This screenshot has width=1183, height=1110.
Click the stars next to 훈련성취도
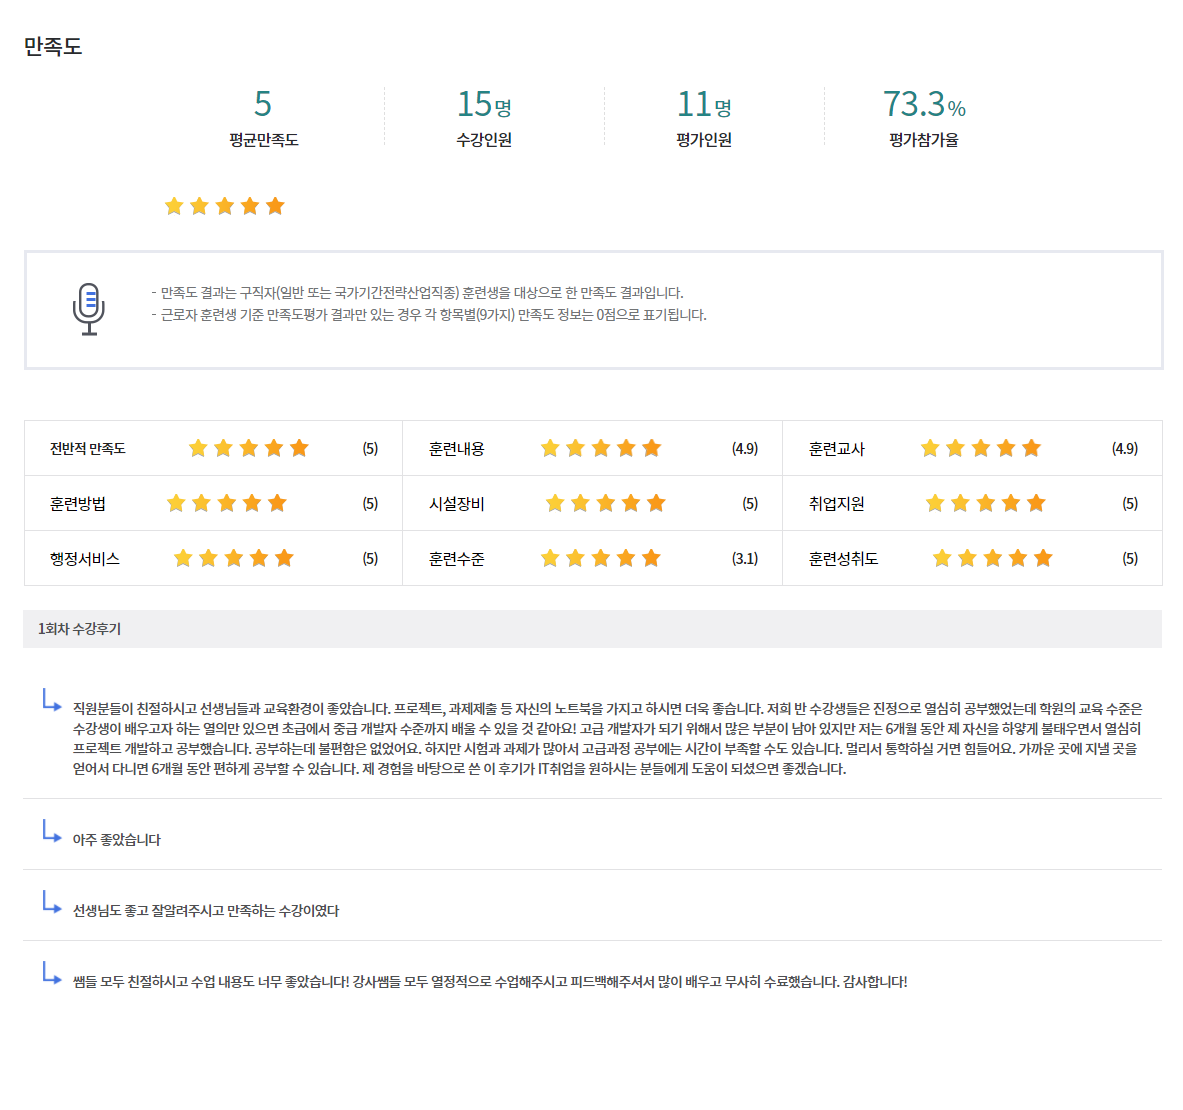(x=992, y=558)
